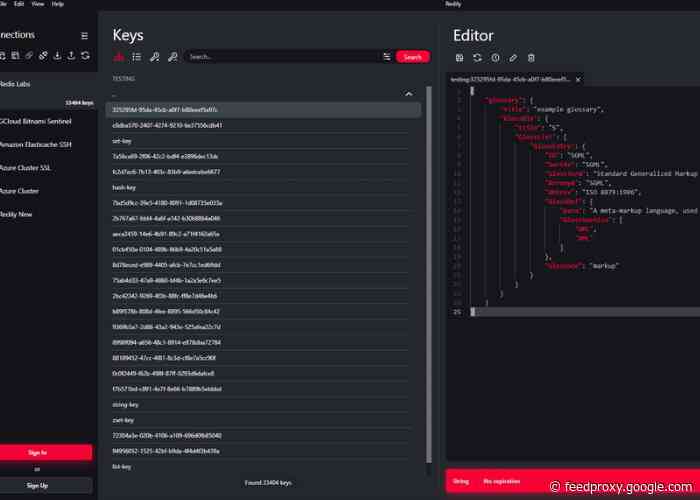Image resolution: width=700 pixels, height=500 pixels.
Task: Click the String type label in editor footer
Action: click(461, 481)
